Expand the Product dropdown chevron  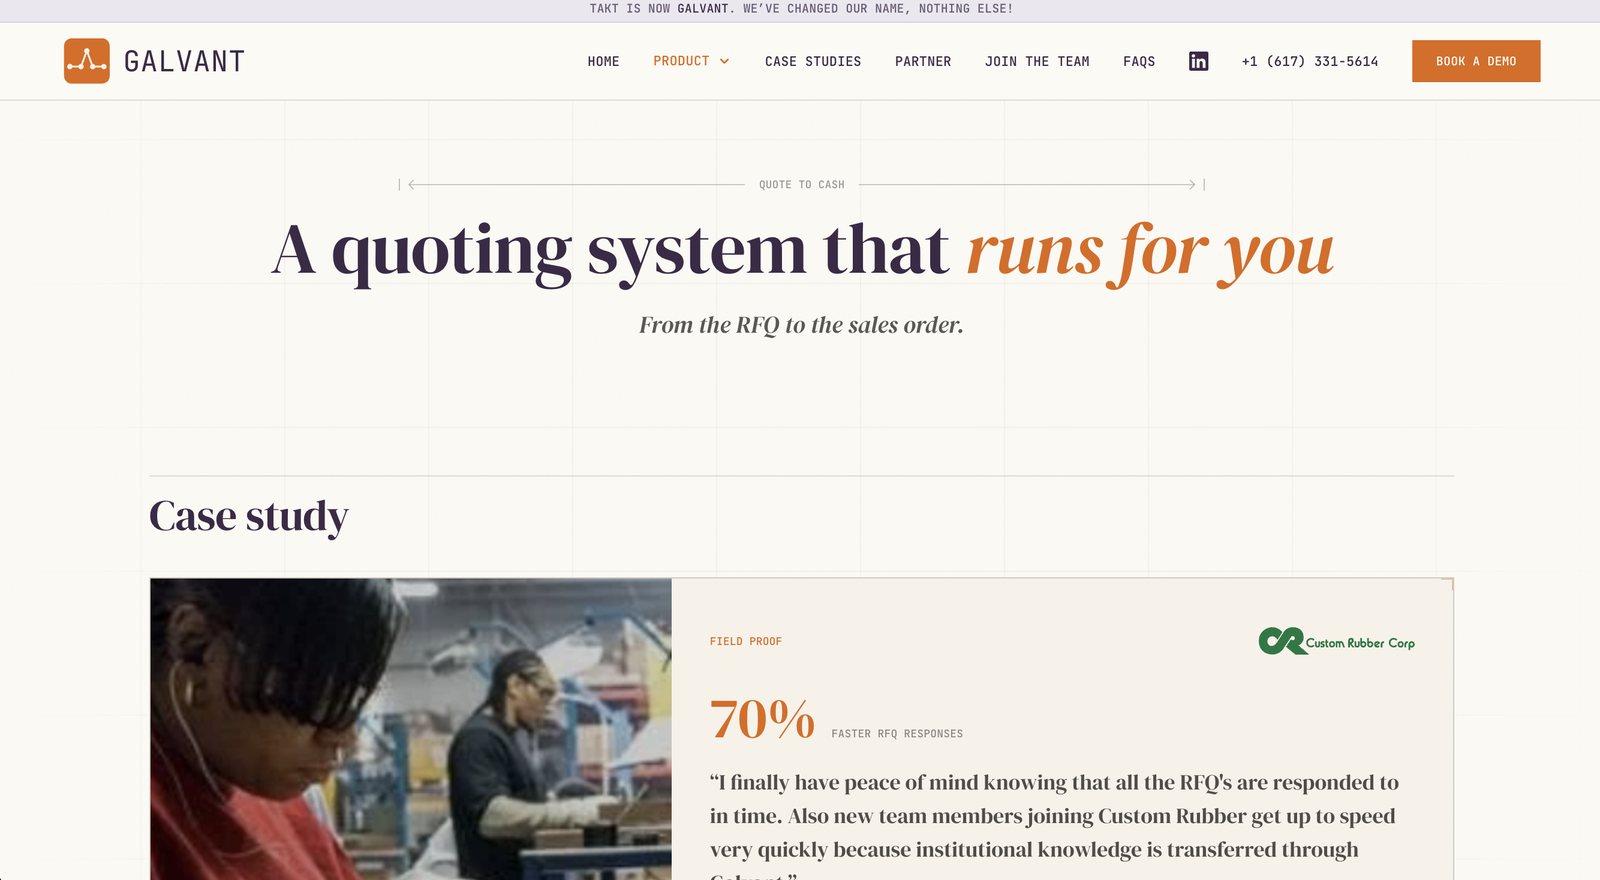(x=725, y=61)
